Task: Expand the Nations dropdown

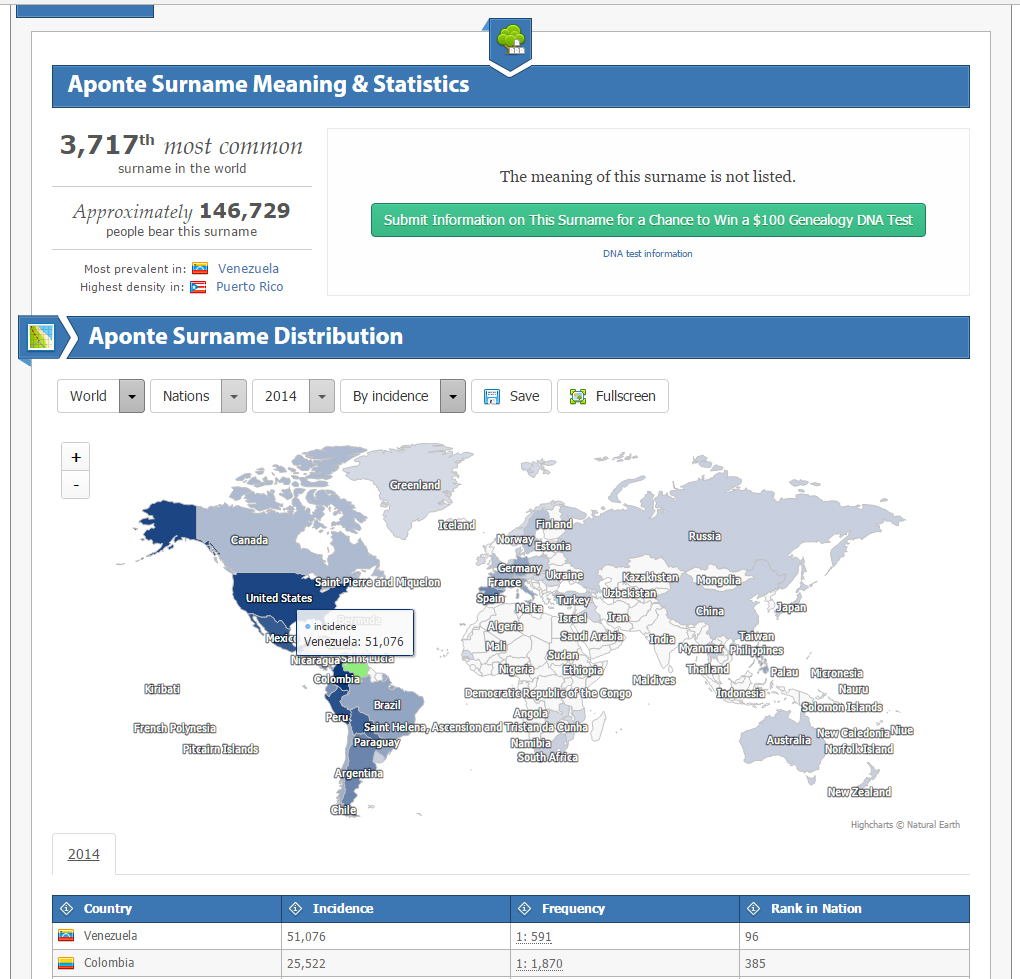Action: pos(233,396)
